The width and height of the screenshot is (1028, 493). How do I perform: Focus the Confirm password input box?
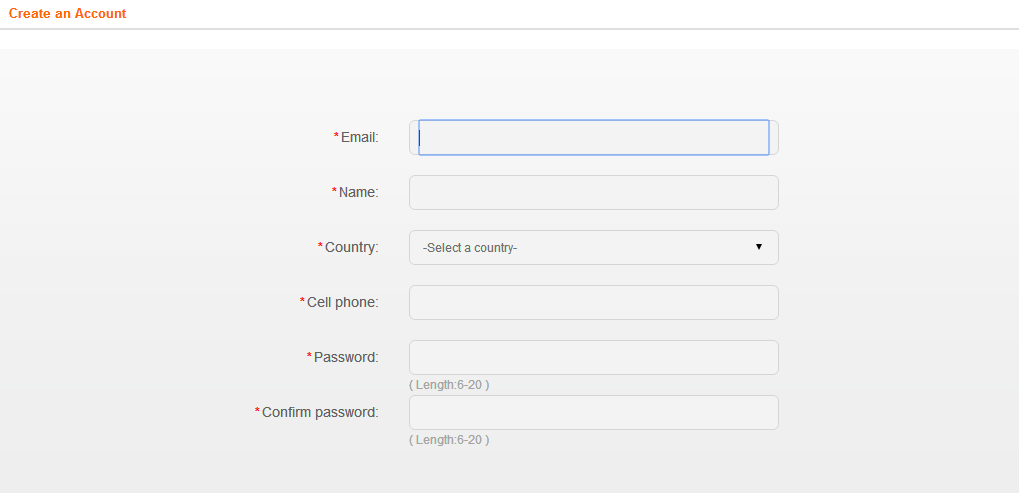(593, 413)
